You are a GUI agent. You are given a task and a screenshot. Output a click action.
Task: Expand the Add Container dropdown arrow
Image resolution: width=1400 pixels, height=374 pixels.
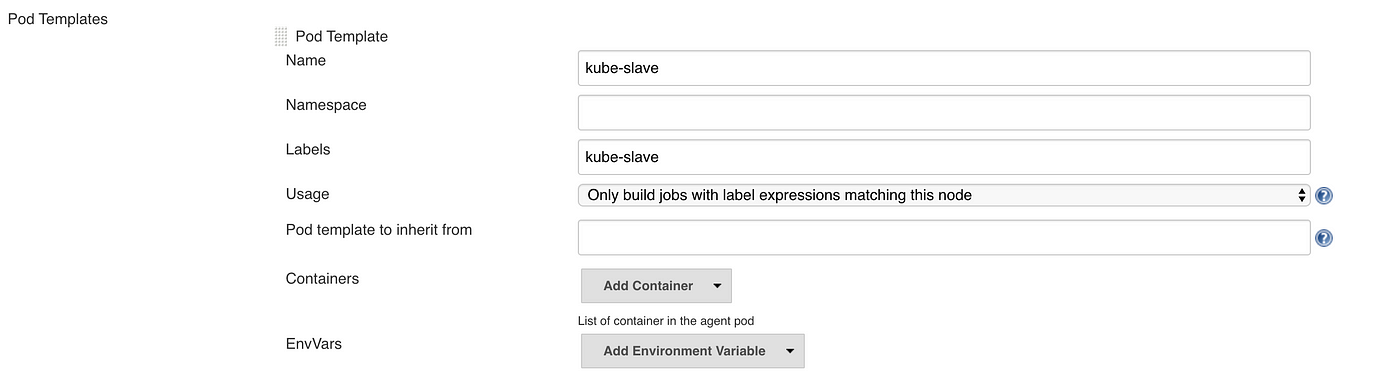point(717,286)
